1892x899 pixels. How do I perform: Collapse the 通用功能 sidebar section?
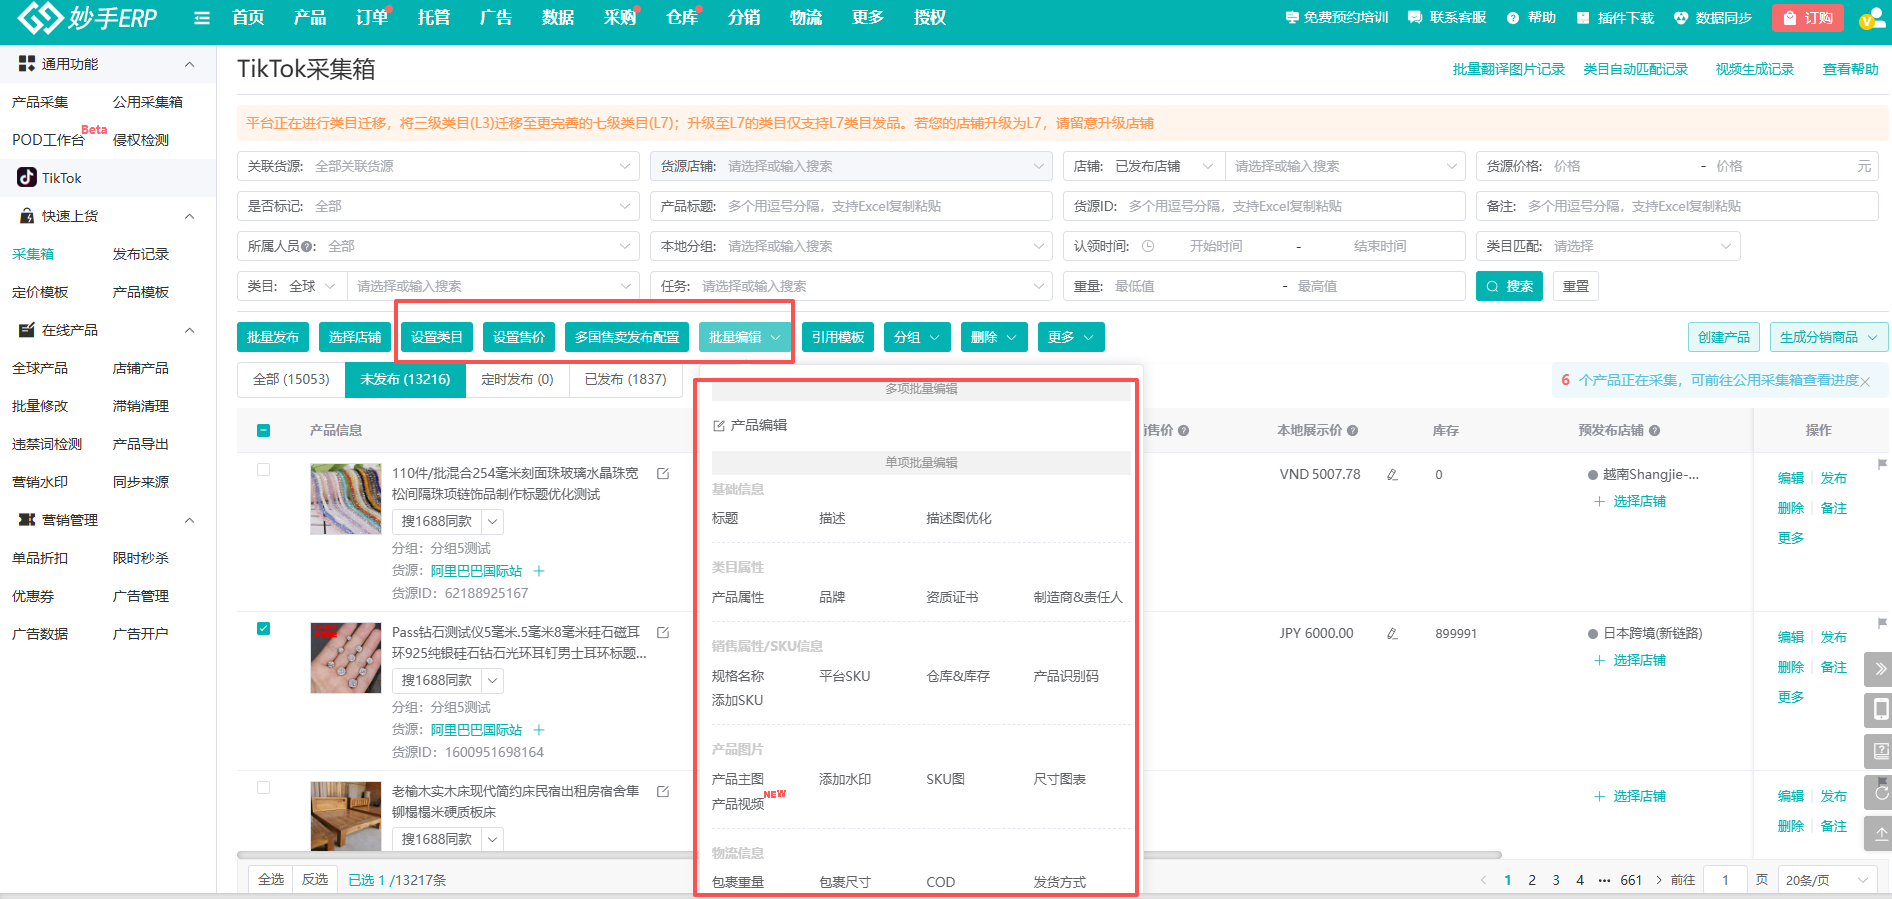[x=189, y=64]
